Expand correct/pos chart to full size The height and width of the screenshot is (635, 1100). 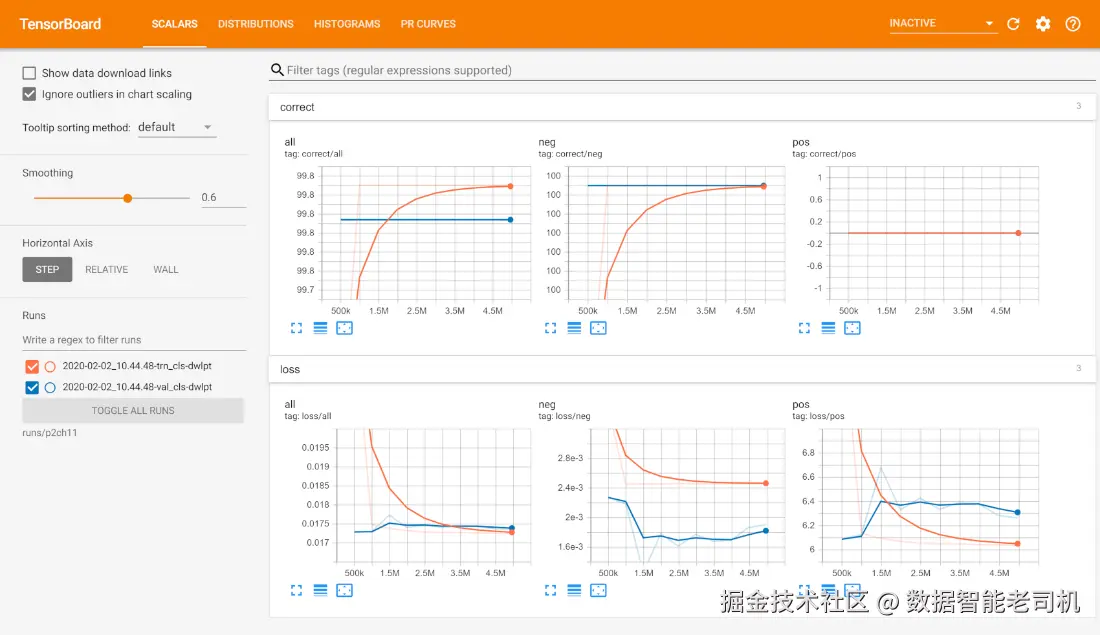[804, 328]
